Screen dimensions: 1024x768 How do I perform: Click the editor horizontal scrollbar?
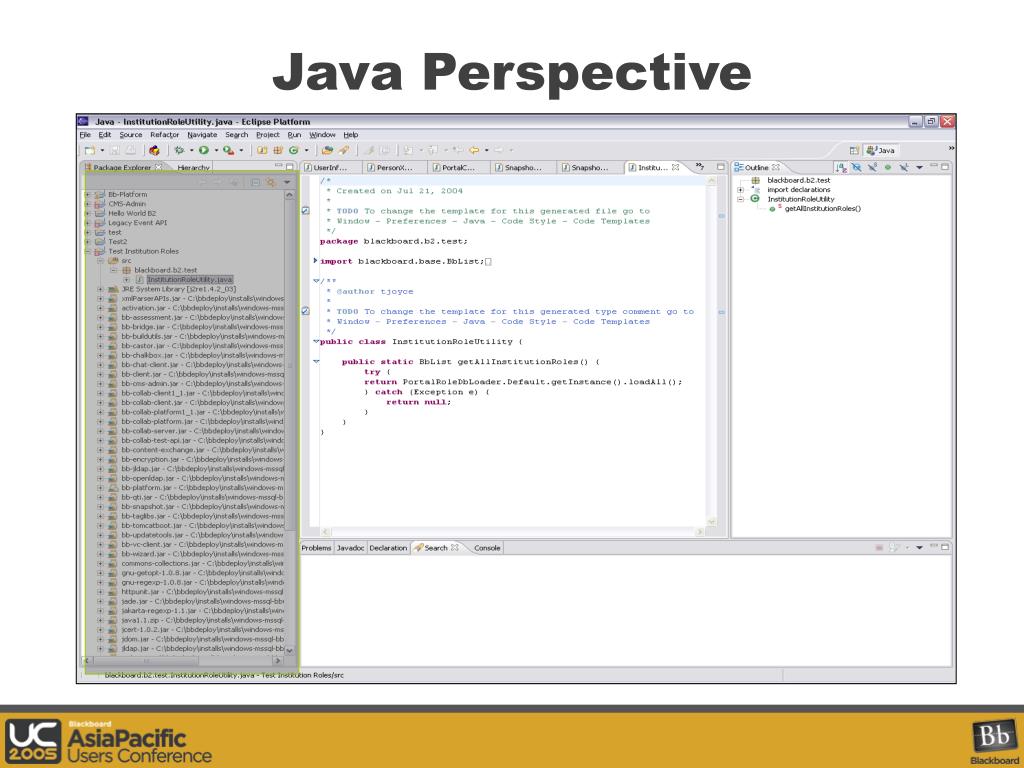click(x=513, y=532)
